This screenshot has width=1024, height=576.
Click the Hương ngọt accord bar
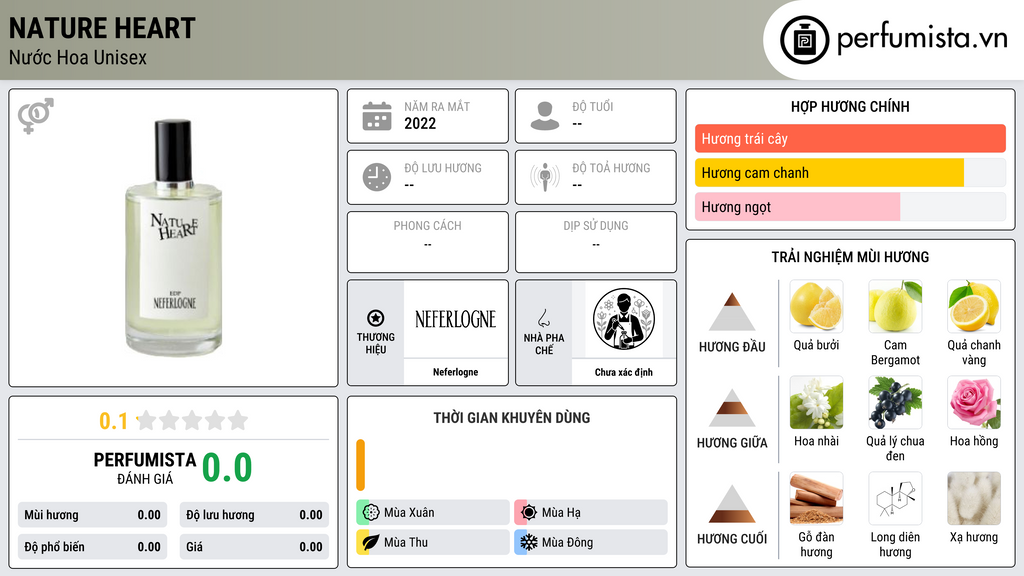point(850,207)
